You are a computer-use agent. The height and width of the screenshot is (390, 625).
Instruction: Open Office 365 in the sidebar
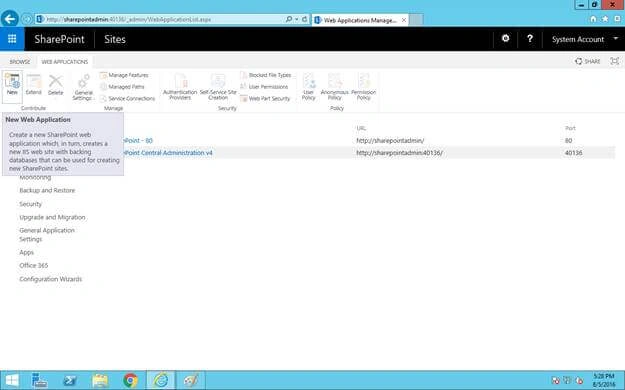pos(33,265)
